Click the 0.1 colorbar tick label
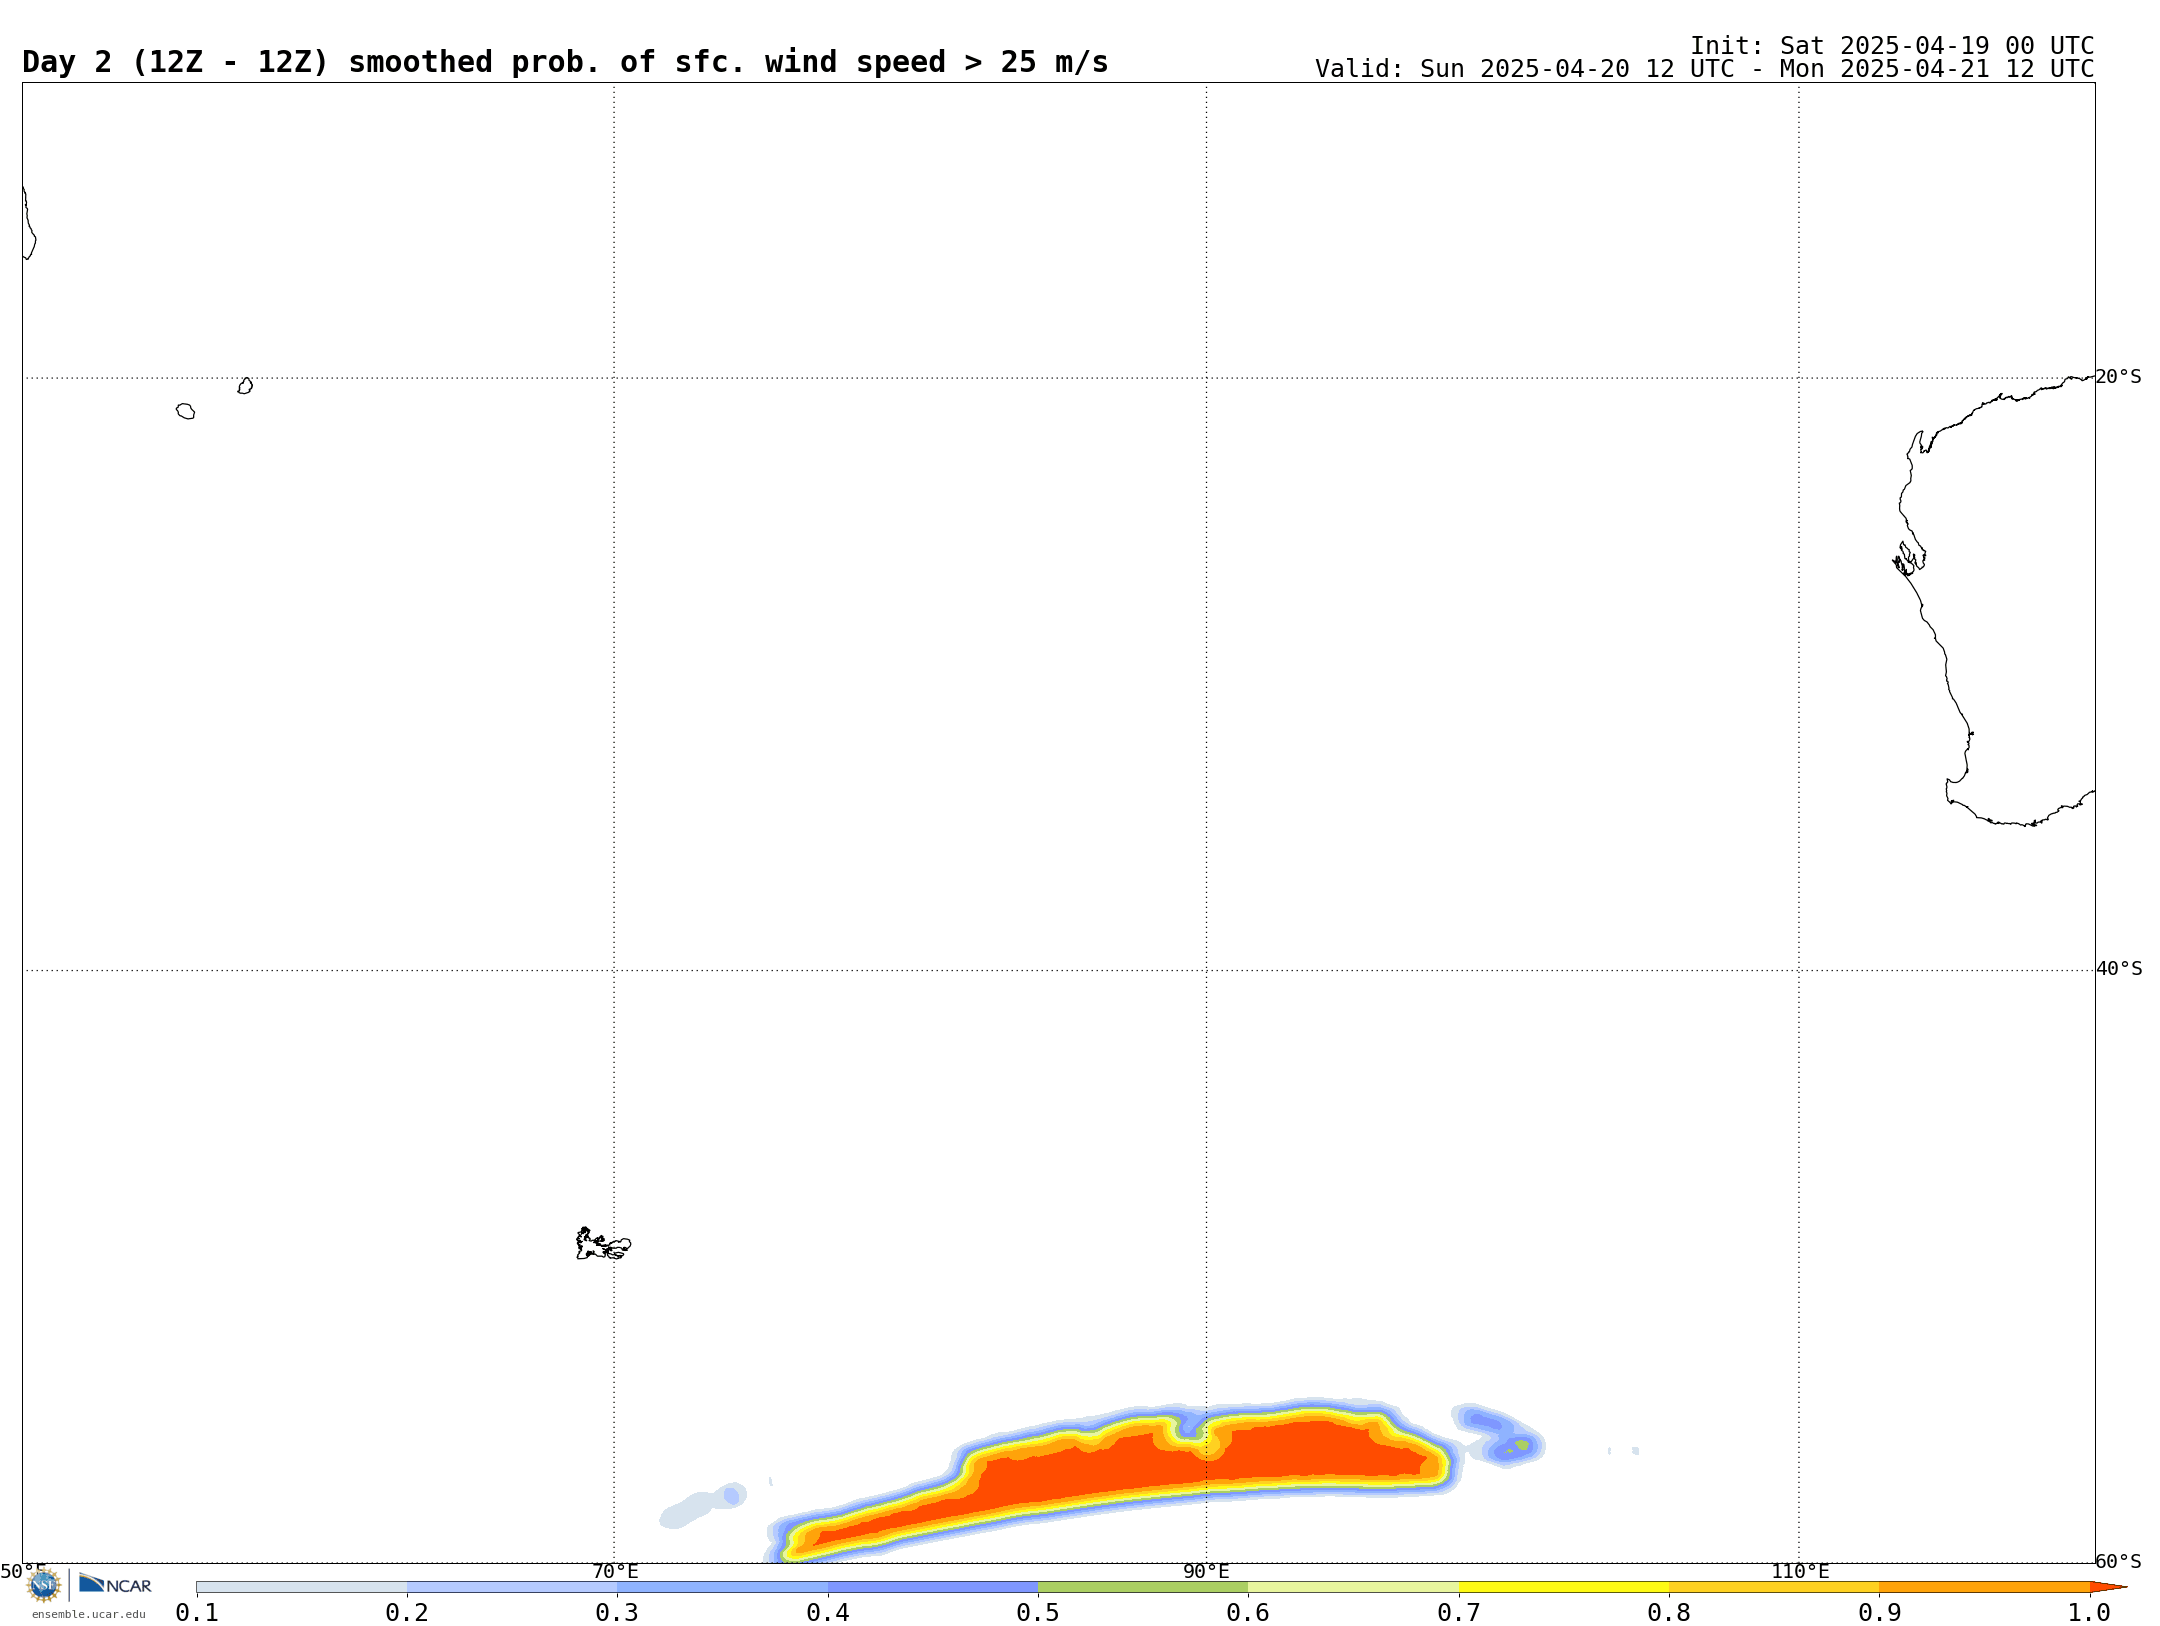Viewport: 2160px width, 1626px height. (197, 1612)
